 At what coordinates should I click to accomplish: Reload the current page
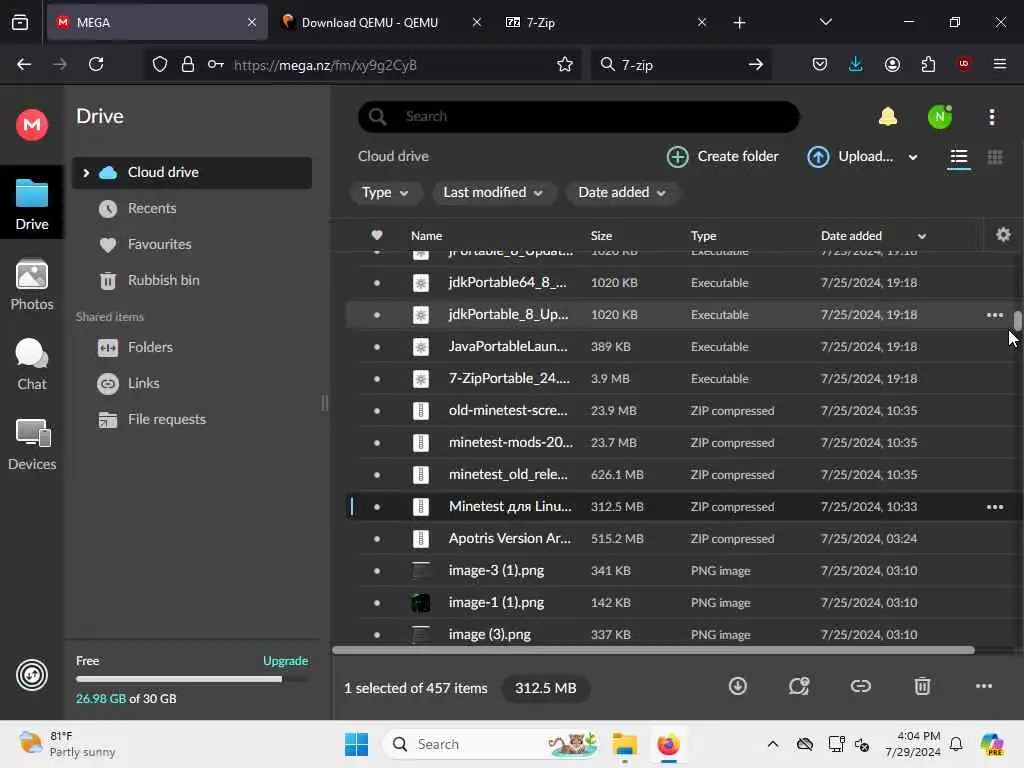click(x=96, y=64)
